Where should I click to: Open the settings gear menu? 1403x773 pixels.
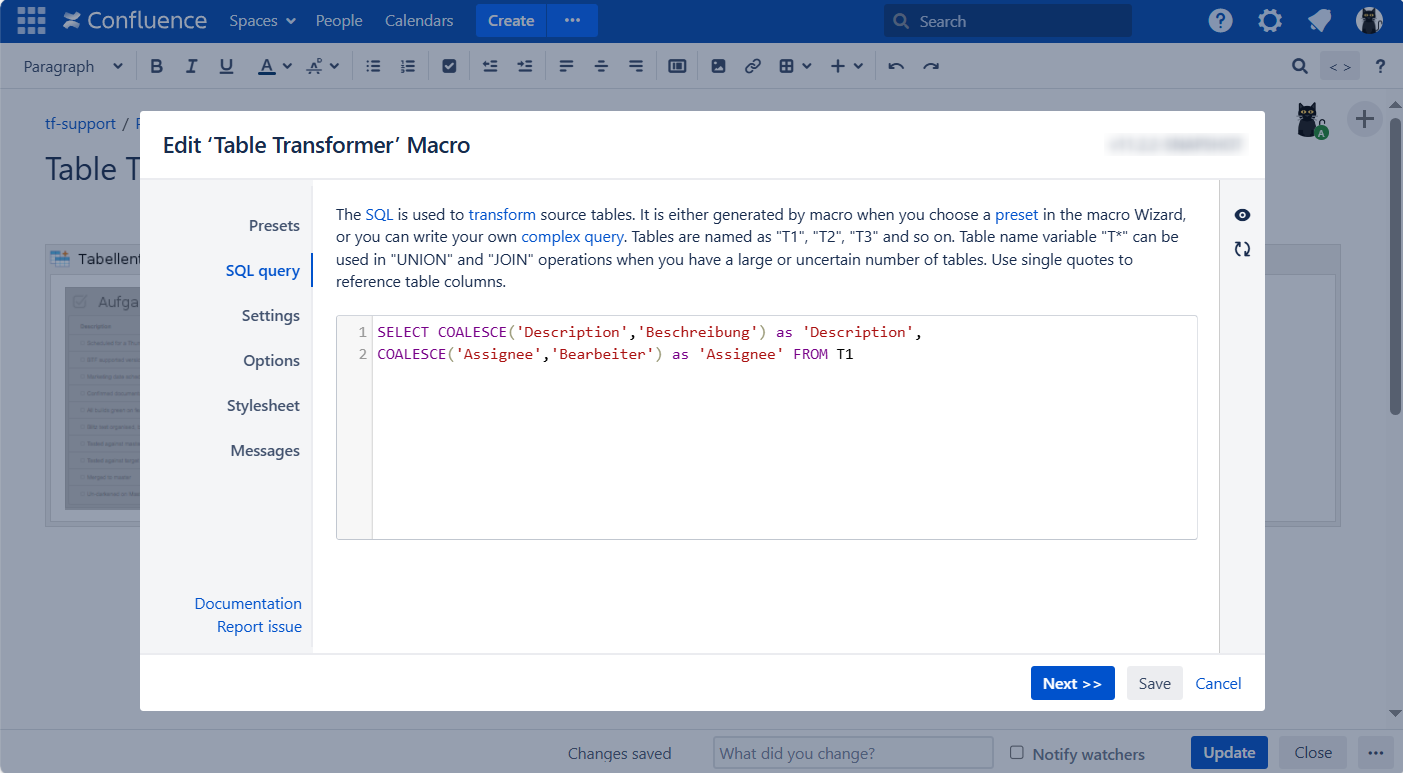point(1270,21)
